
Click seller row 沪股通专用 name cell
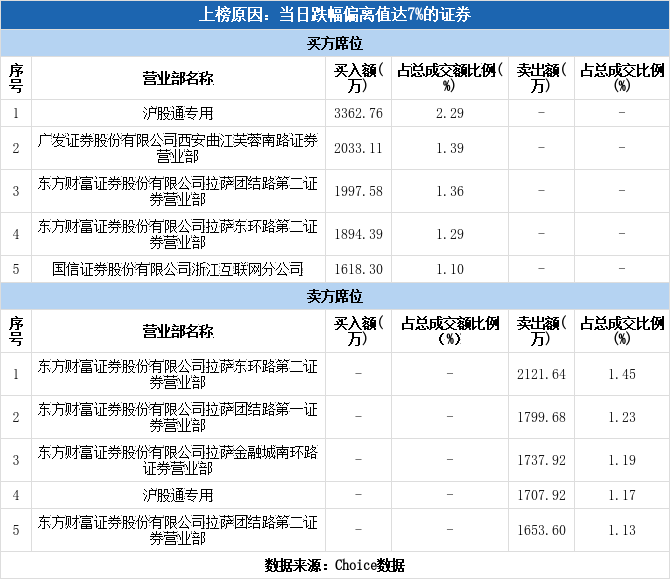click(178, 495)
